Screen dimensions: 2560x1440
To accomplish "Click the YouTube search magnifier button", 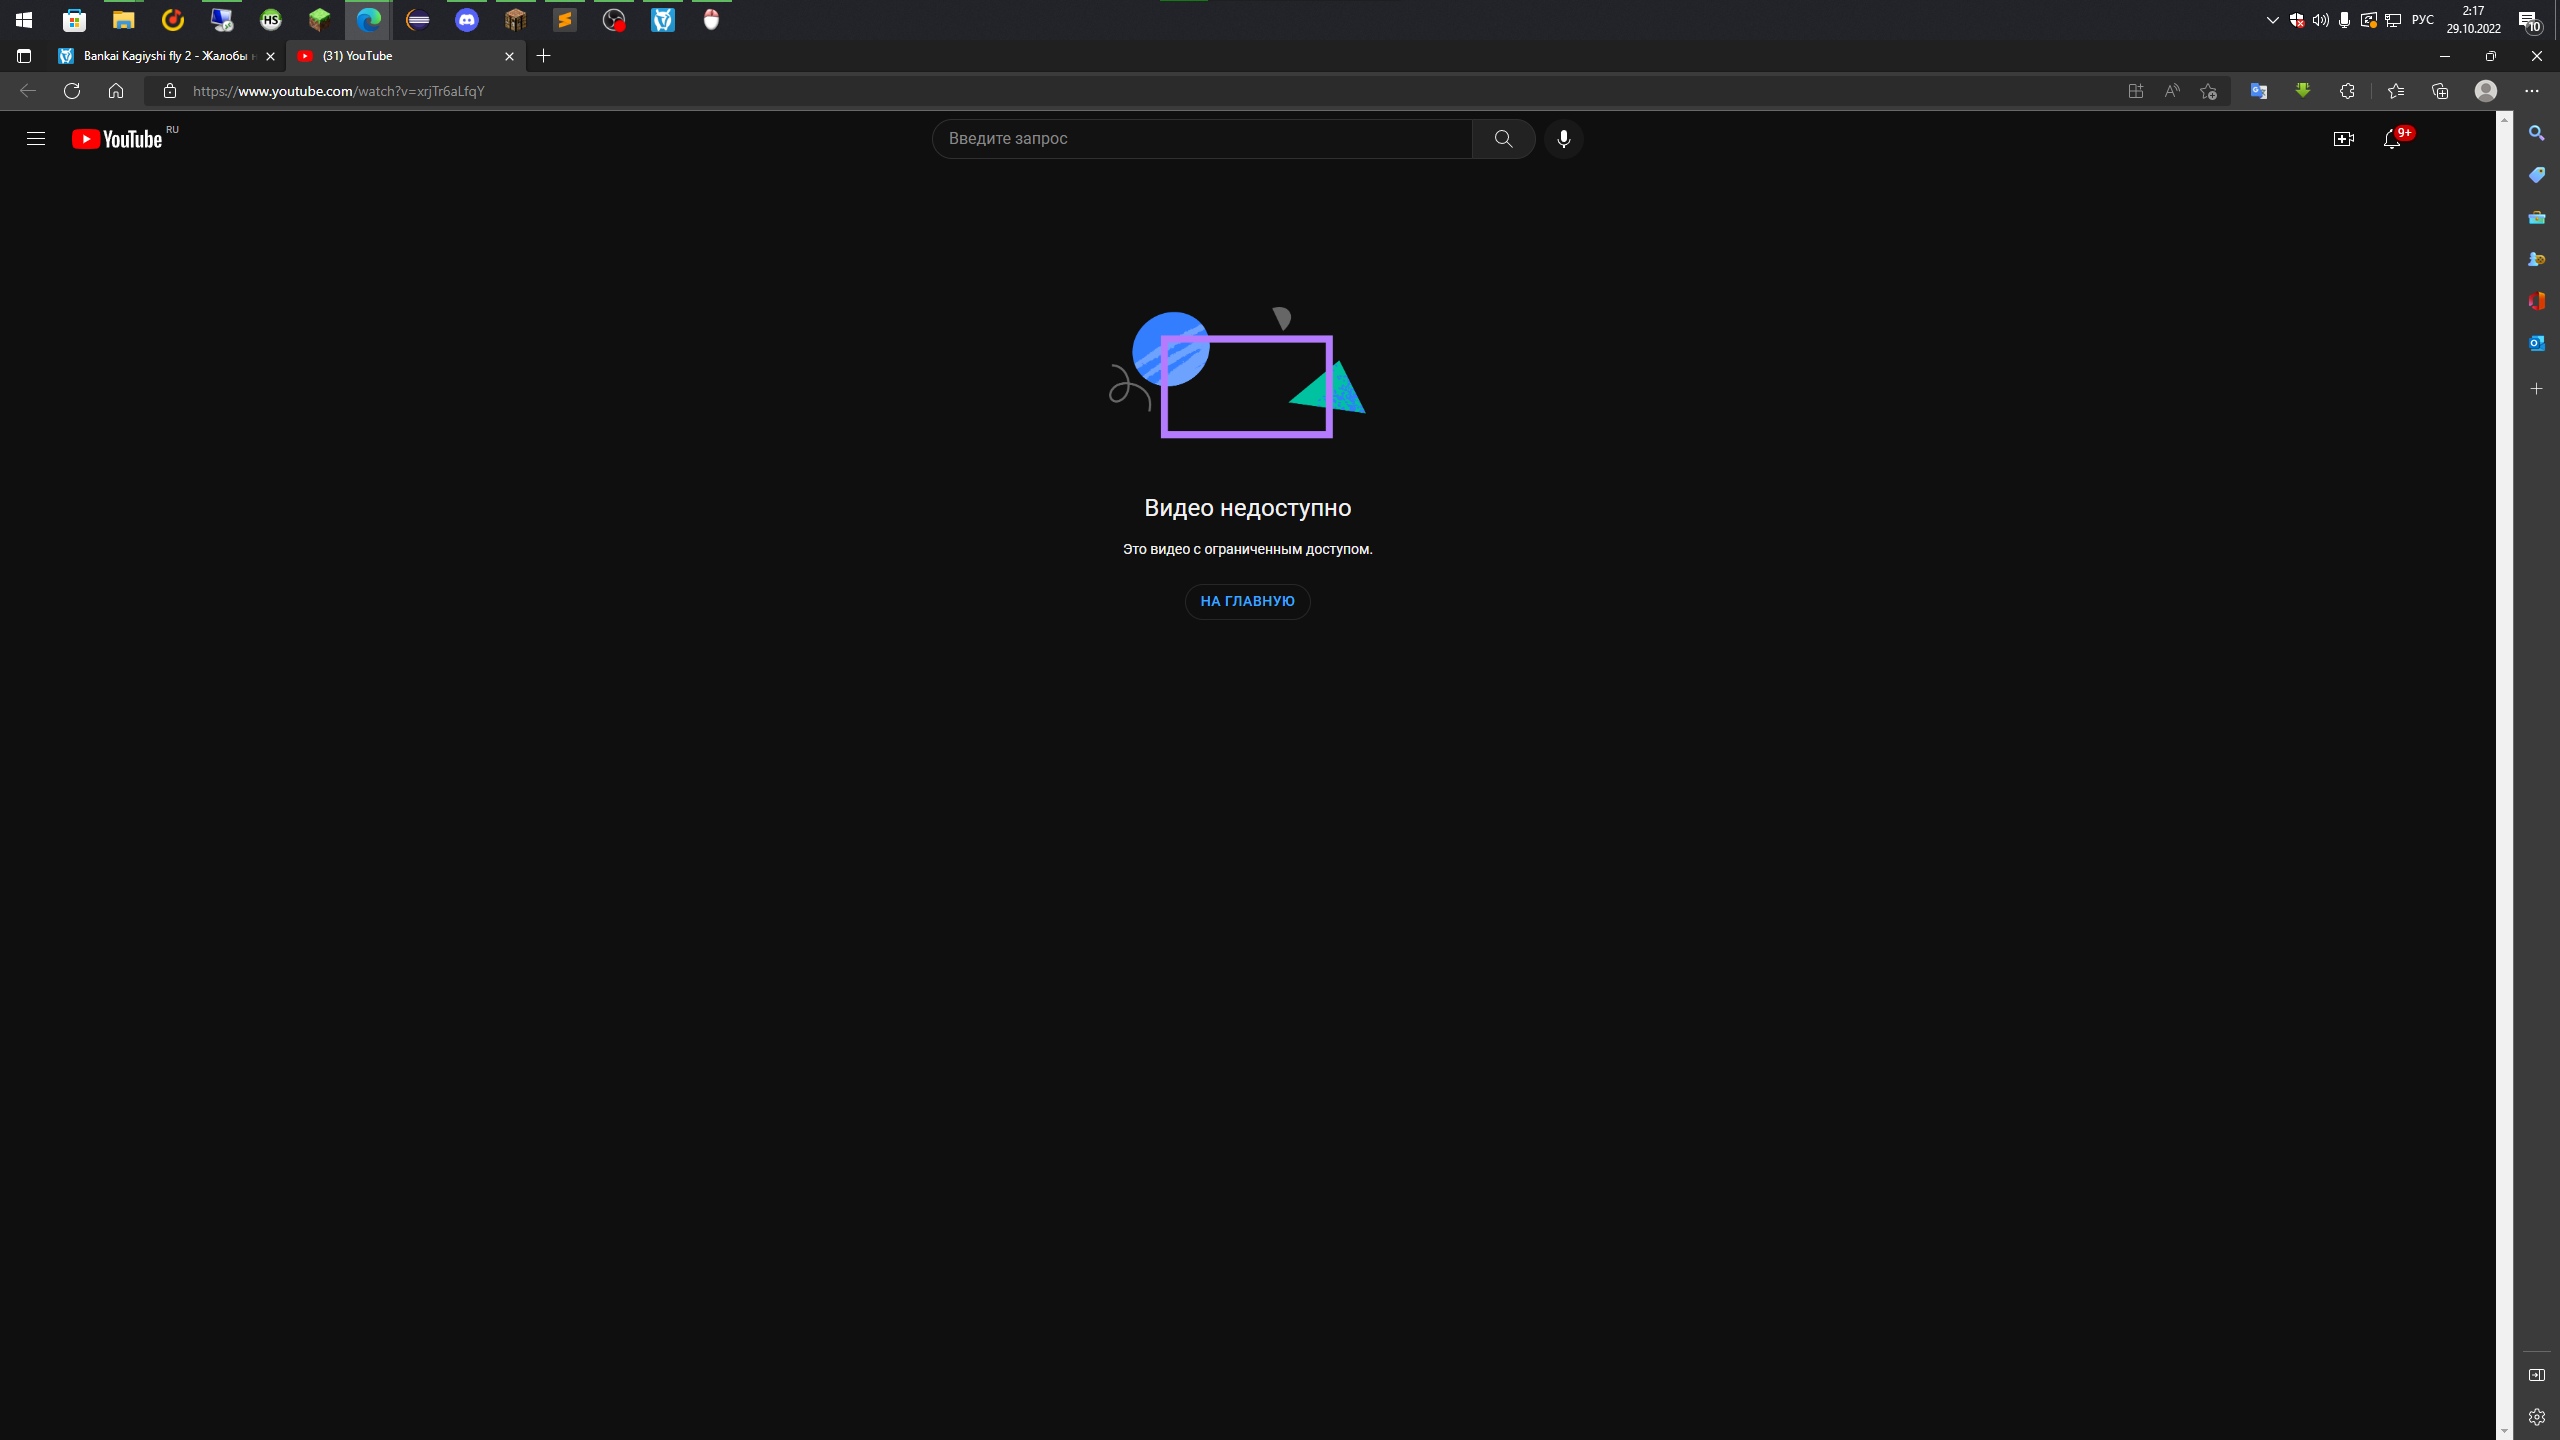I will (x=1503, y=139).
